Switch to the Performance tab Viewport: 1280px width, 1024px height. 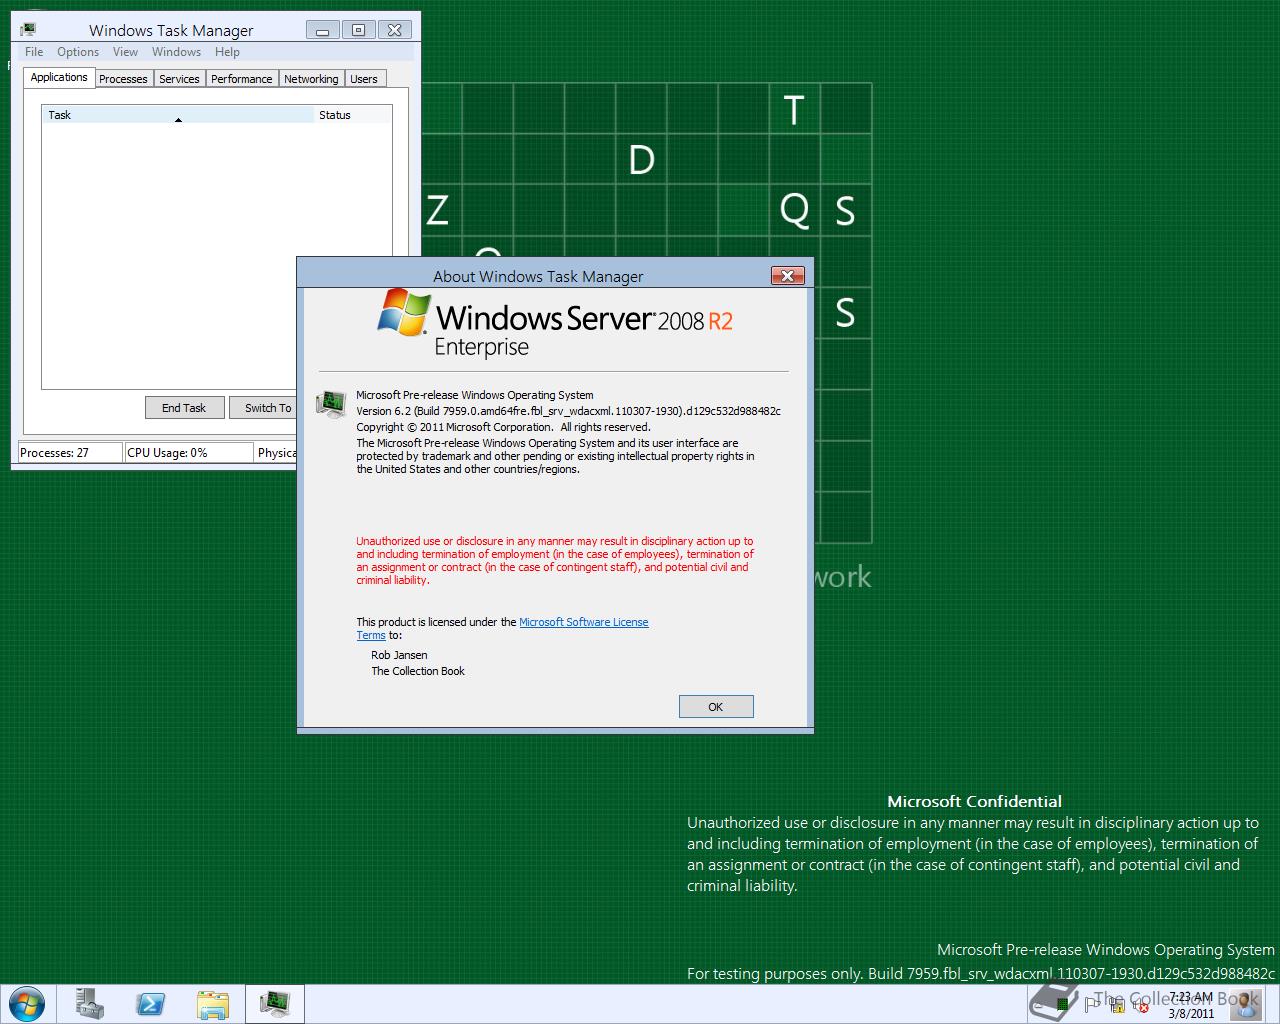[x=242, y=79]
